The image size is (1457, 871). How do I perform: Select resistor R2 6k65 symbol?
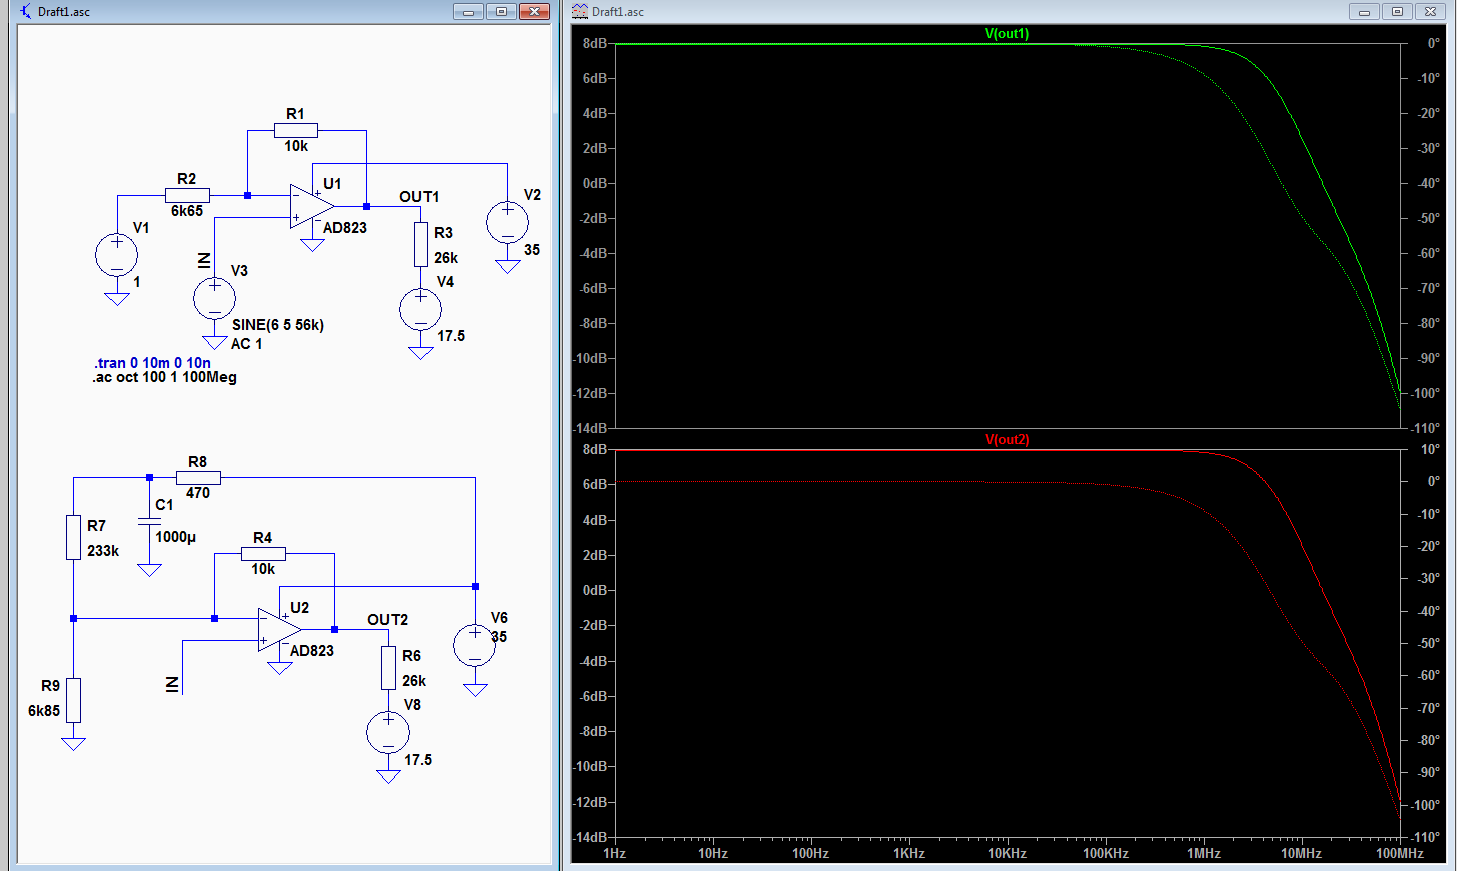pos(187,195)
